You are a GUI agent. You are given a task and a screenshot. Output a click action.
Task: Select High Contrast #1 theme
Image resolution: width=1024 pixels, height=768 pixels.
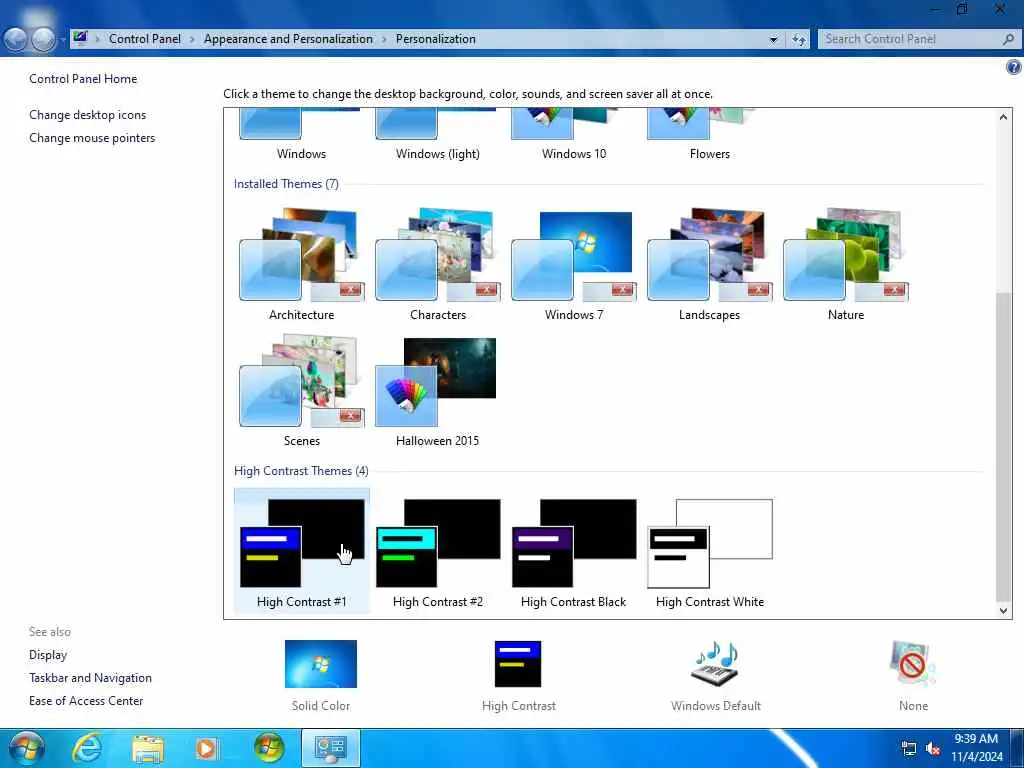(x=301, y=551)
